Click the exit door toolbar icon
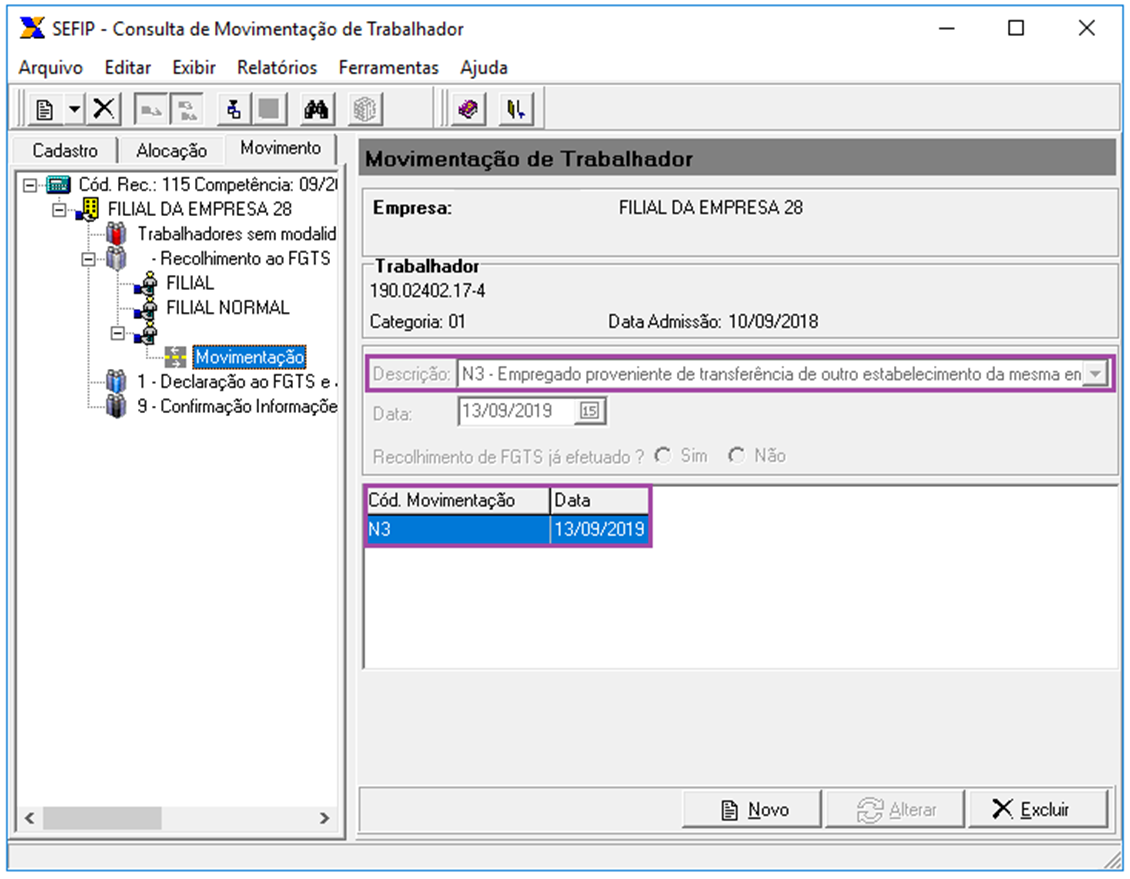This screenshot has width=1130, height=879. point(516,110)
